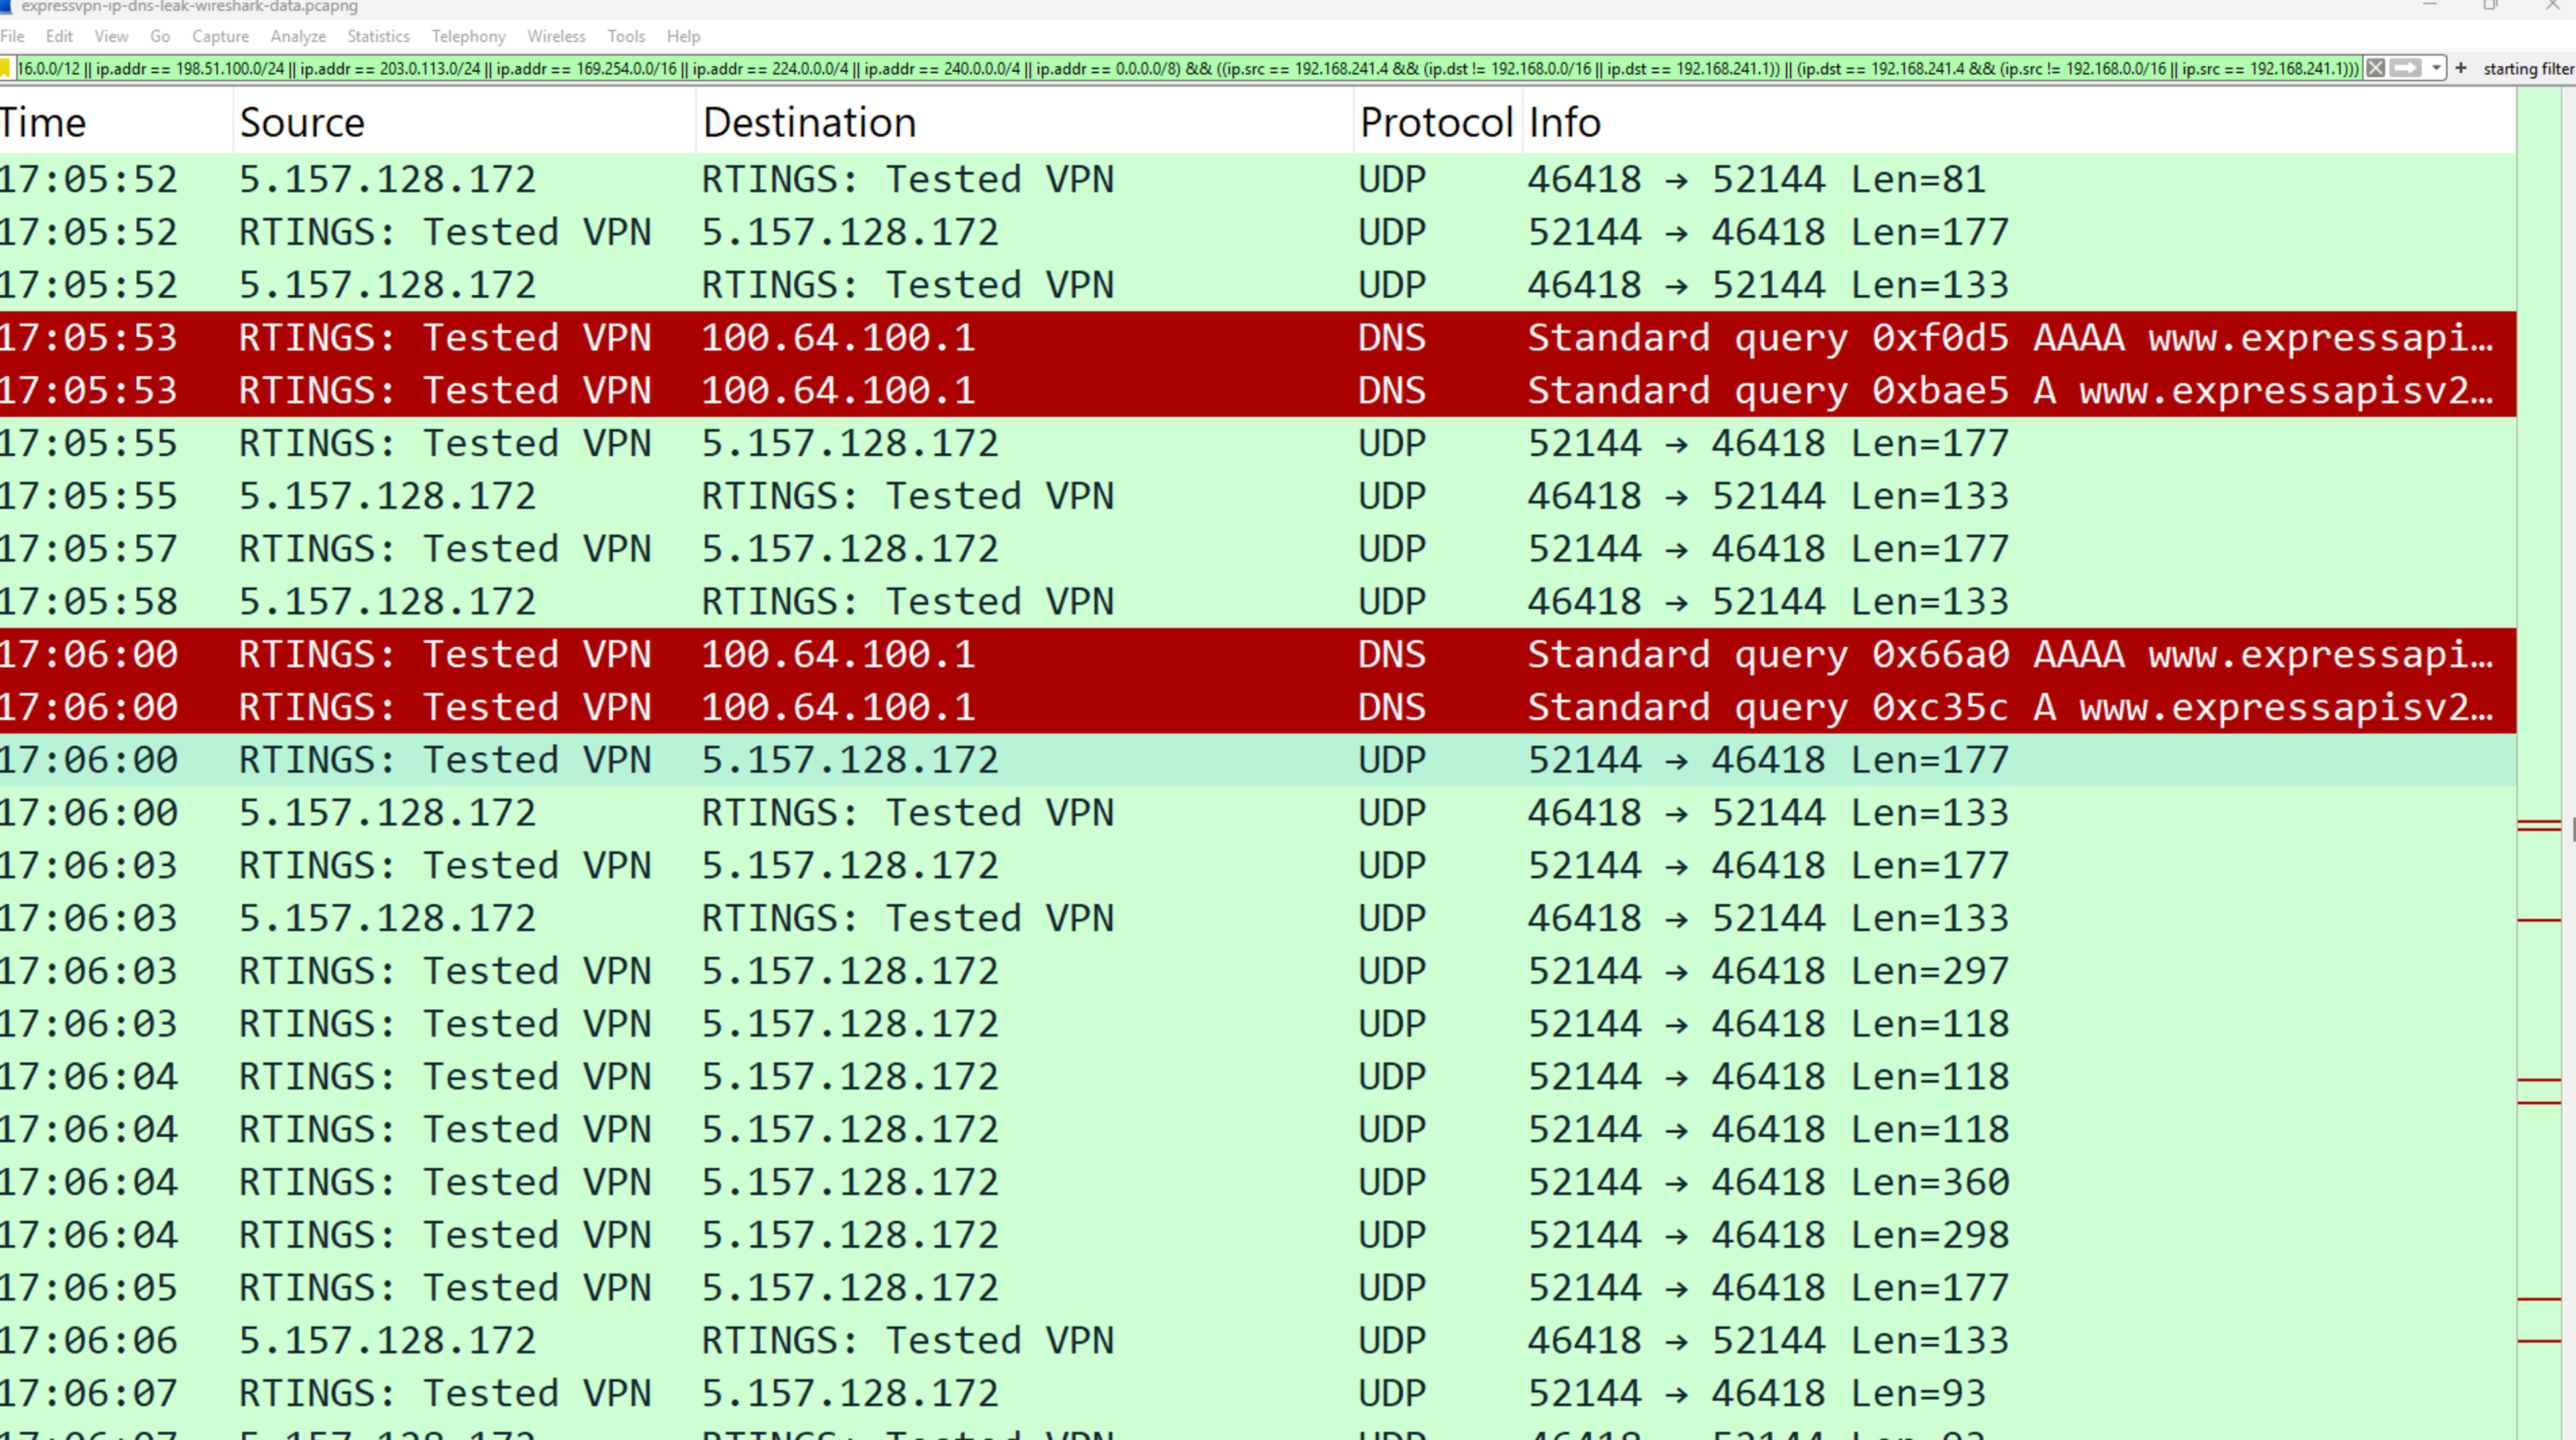
Task: Open the filter history dropdown arrow
Action: pyautogui.click(x=2436, y=68)
